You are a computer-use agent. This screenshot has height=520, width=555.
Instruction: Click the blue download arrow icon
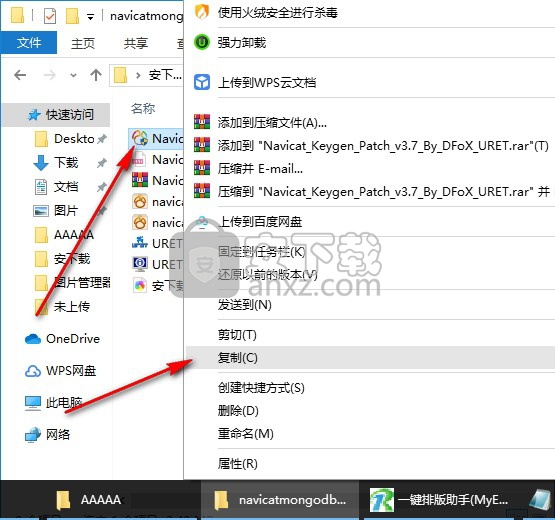tap(41, 163)
